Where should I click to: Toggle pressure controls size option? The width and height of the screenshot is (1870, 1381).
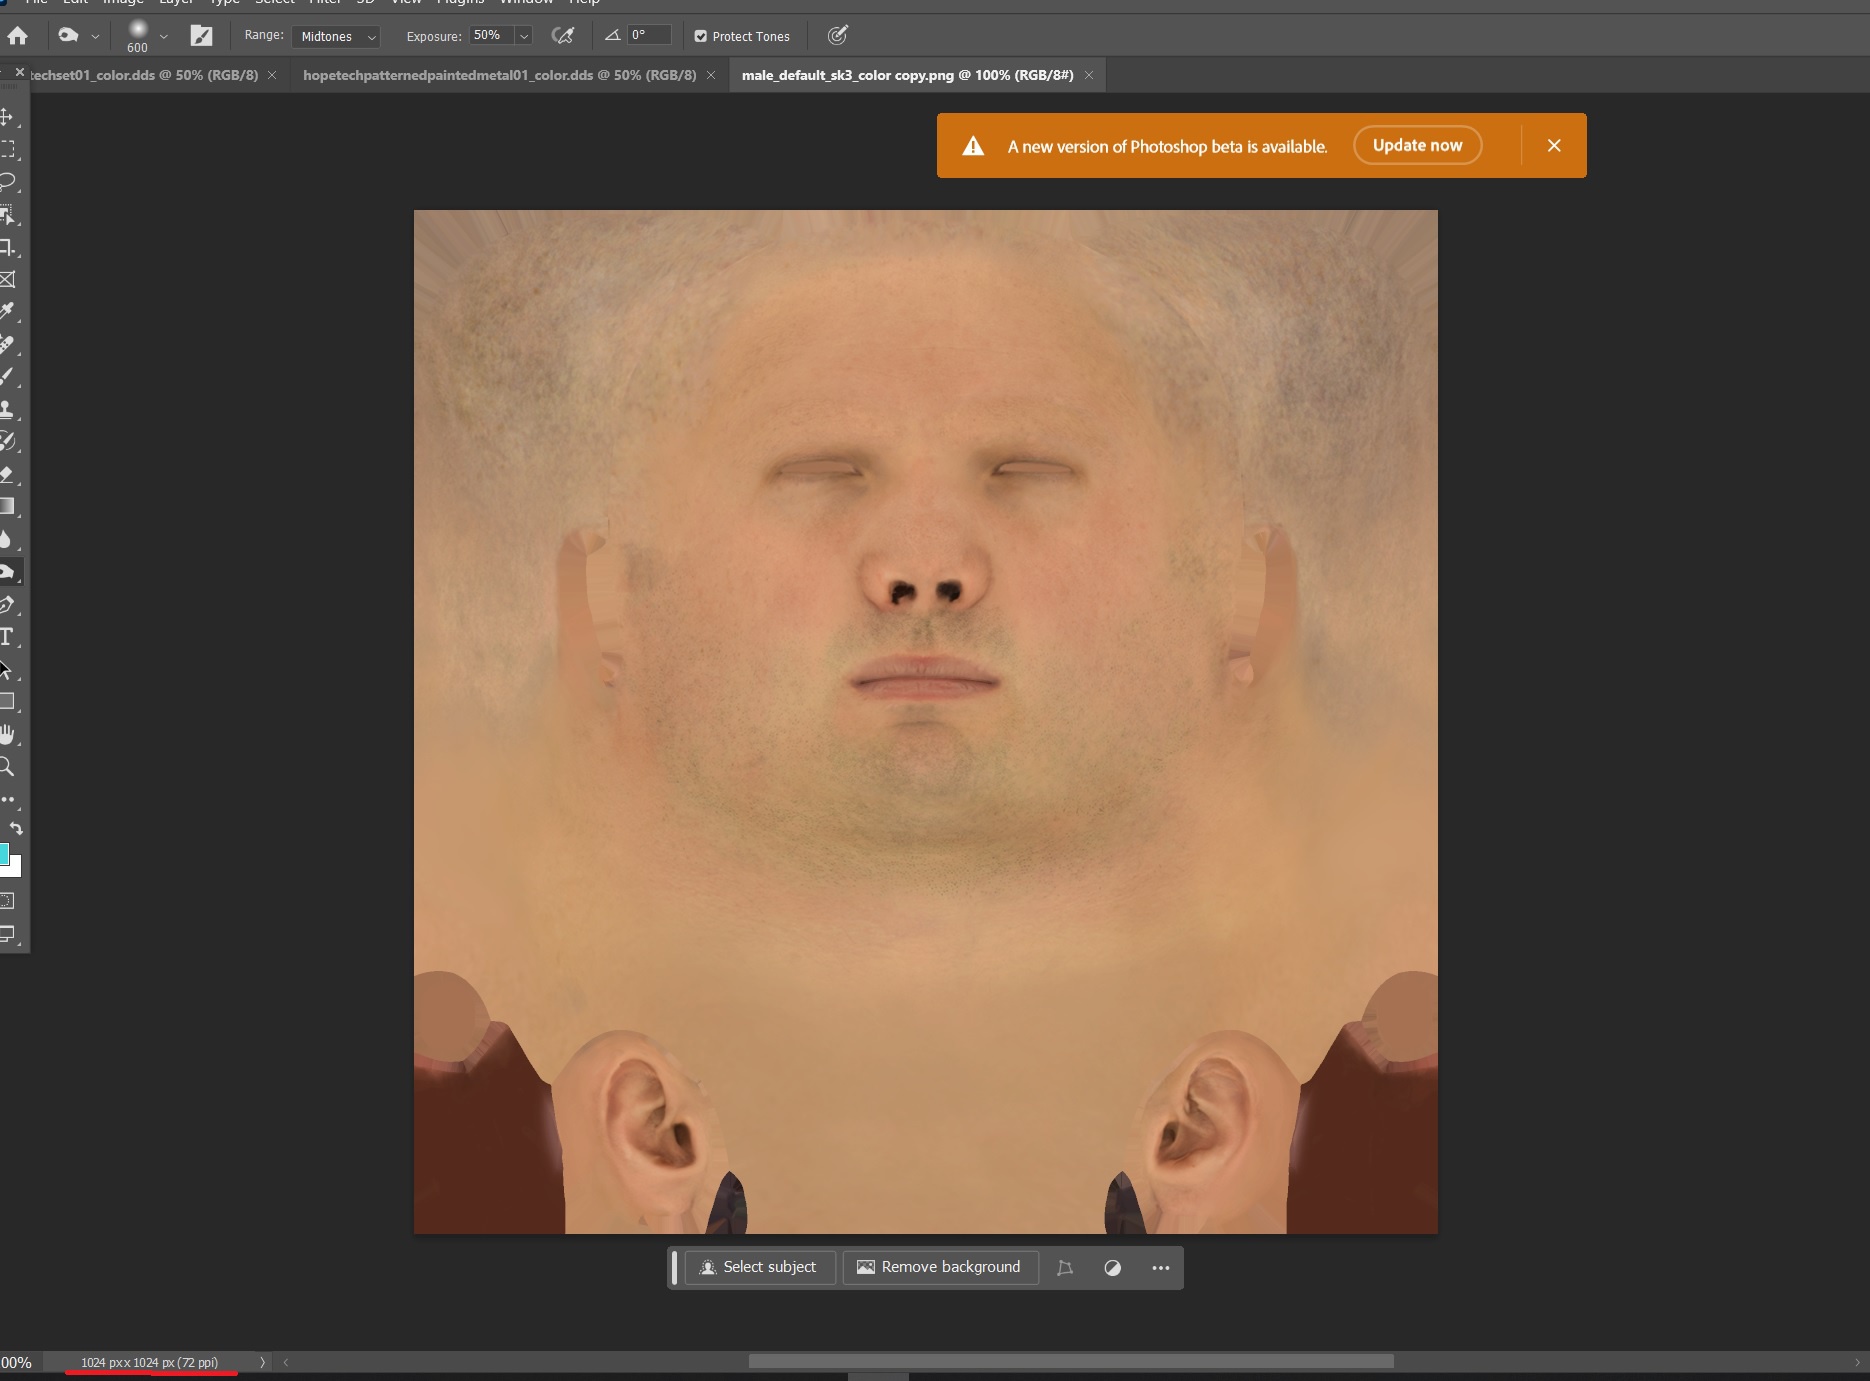(x=838, y=36)
